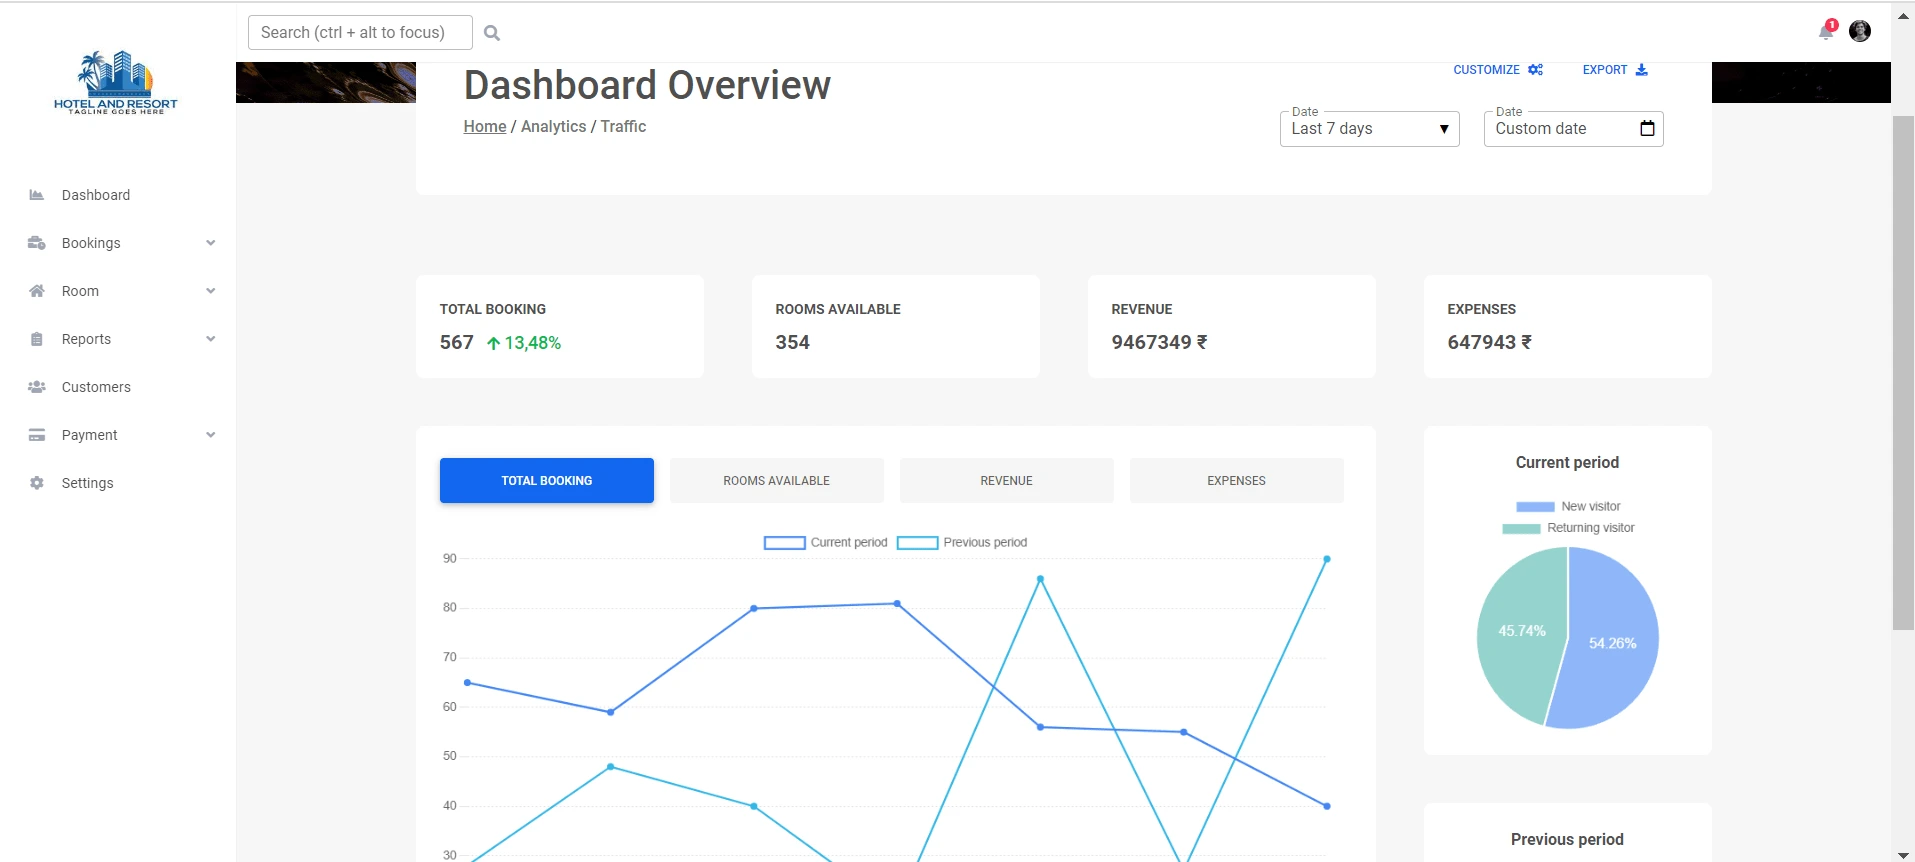Click the Settings gear icon
This screenshot has width=1915, height=862.
[37, 483]
